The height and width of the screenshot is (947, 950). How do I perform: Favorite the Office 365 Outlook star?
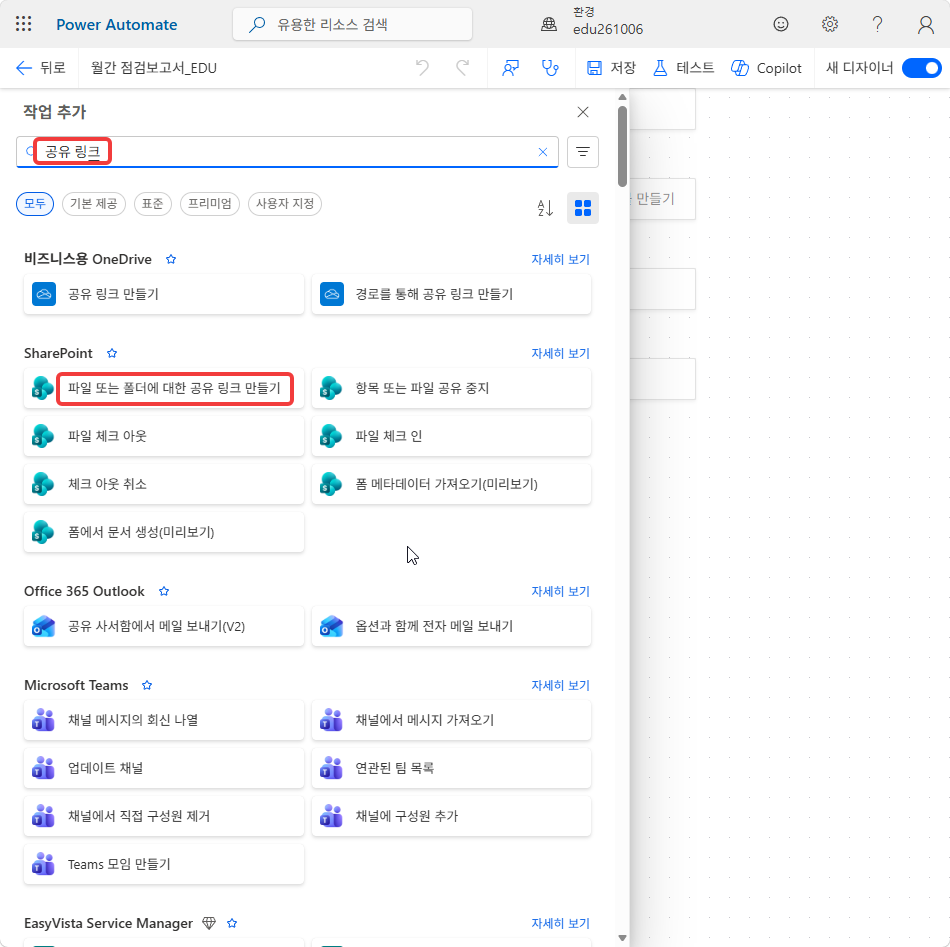coord(164,591)
